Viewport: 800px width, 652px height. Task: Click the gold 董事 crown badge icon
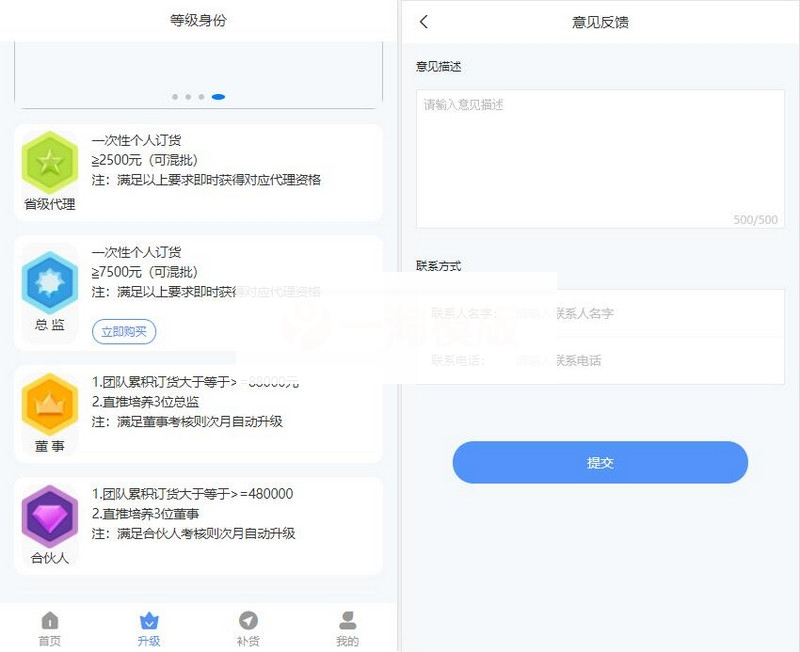48,404
